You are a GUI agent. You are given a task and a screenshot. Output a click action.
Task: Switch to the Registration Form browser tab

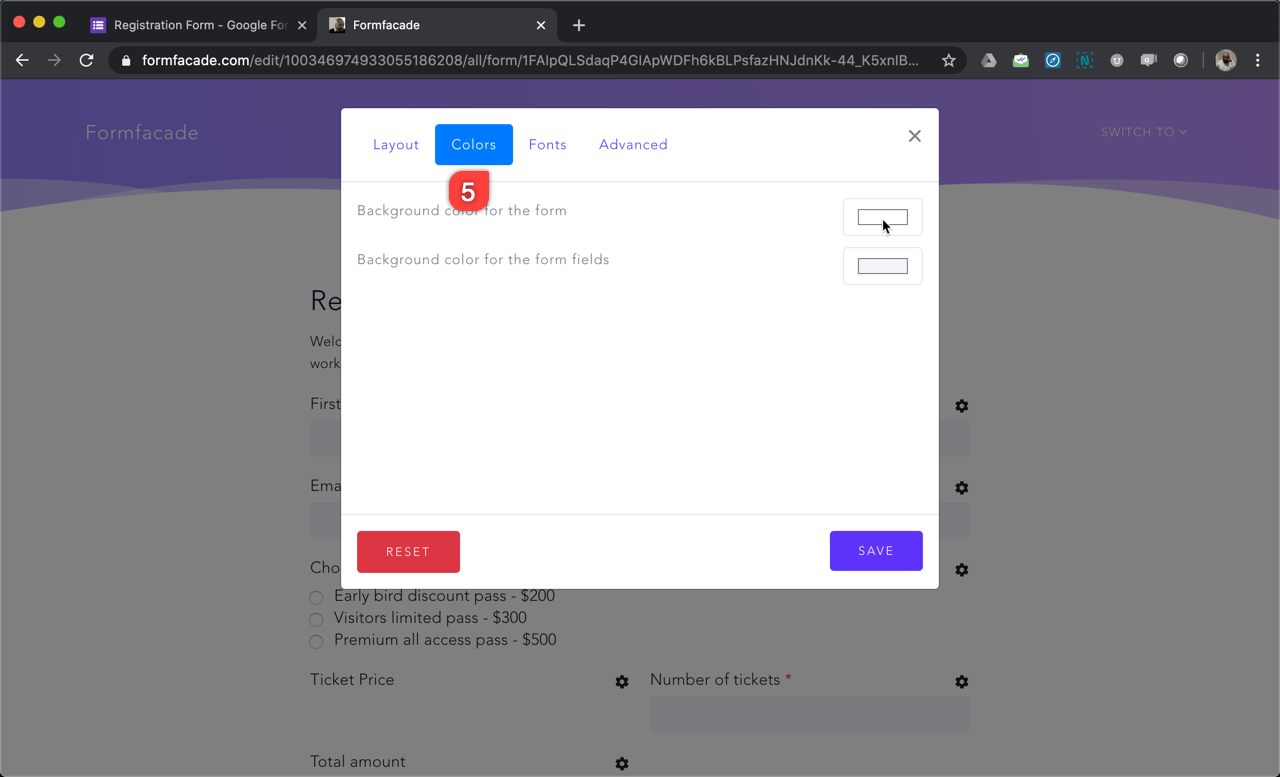(199, 25)
